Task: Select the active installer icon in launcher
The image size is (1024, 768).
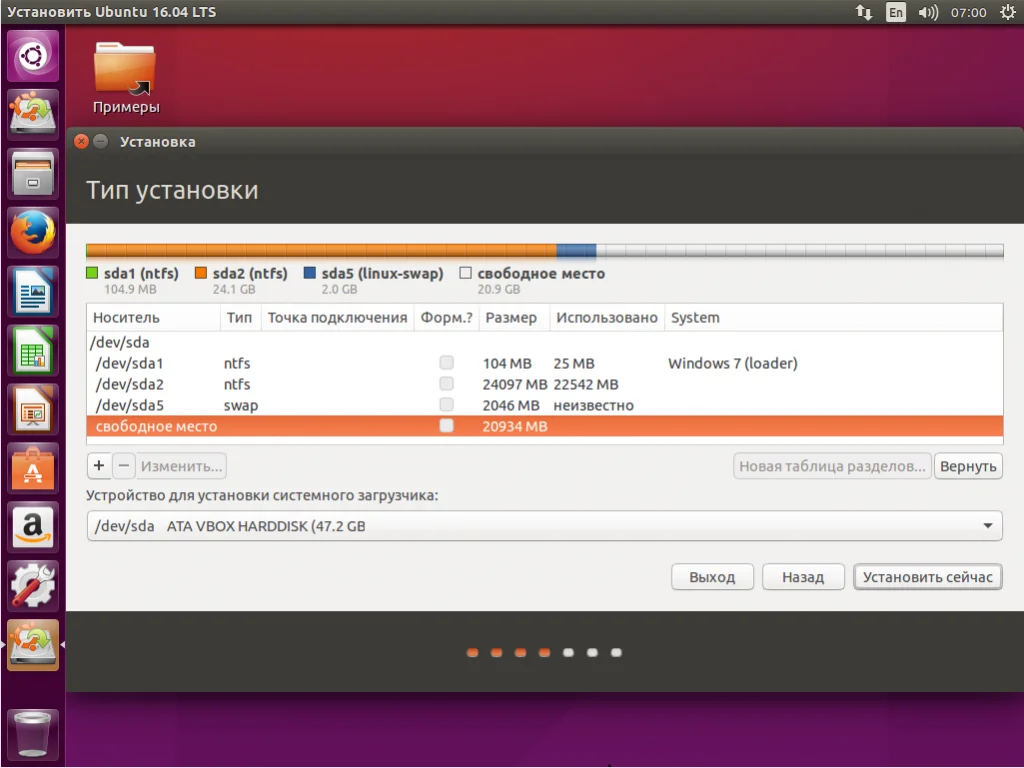Action: pyautogui.click(x=33, y=645)
